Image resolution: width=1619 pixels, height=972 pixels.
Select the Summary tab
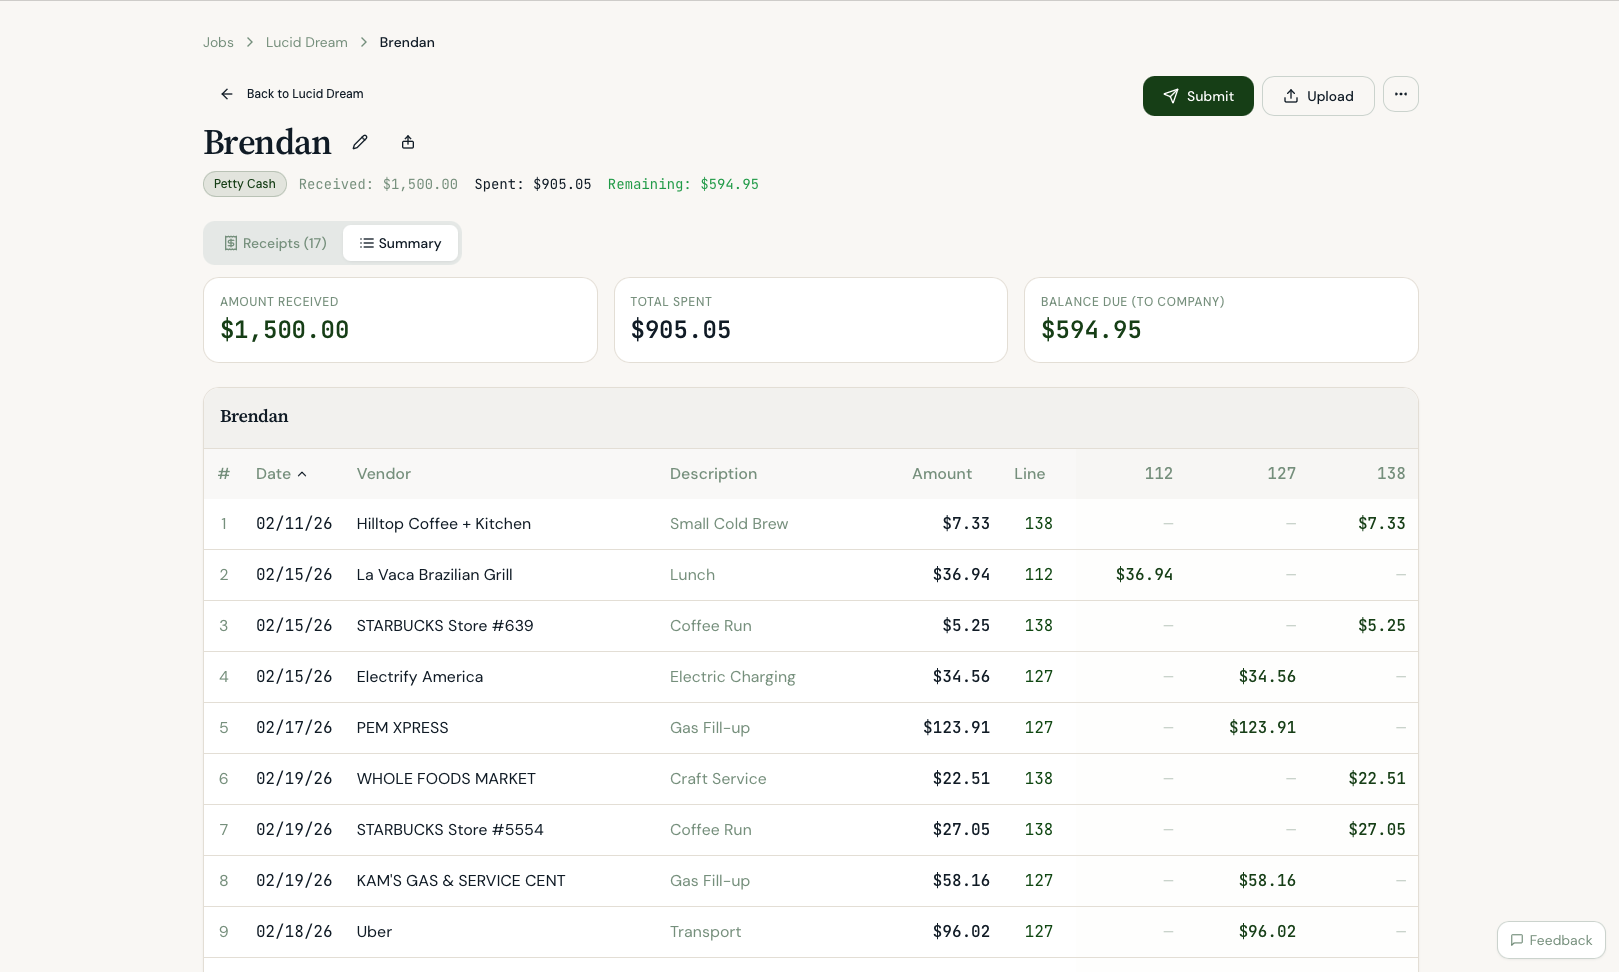(x=400, y=243)
